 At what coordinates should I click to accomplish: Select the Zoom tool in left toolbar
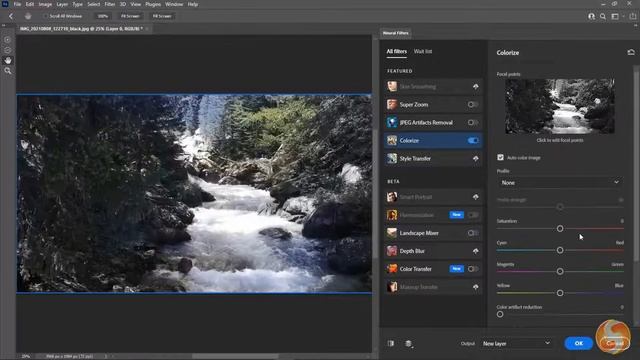pyautogui.click(x=8, y=71)
